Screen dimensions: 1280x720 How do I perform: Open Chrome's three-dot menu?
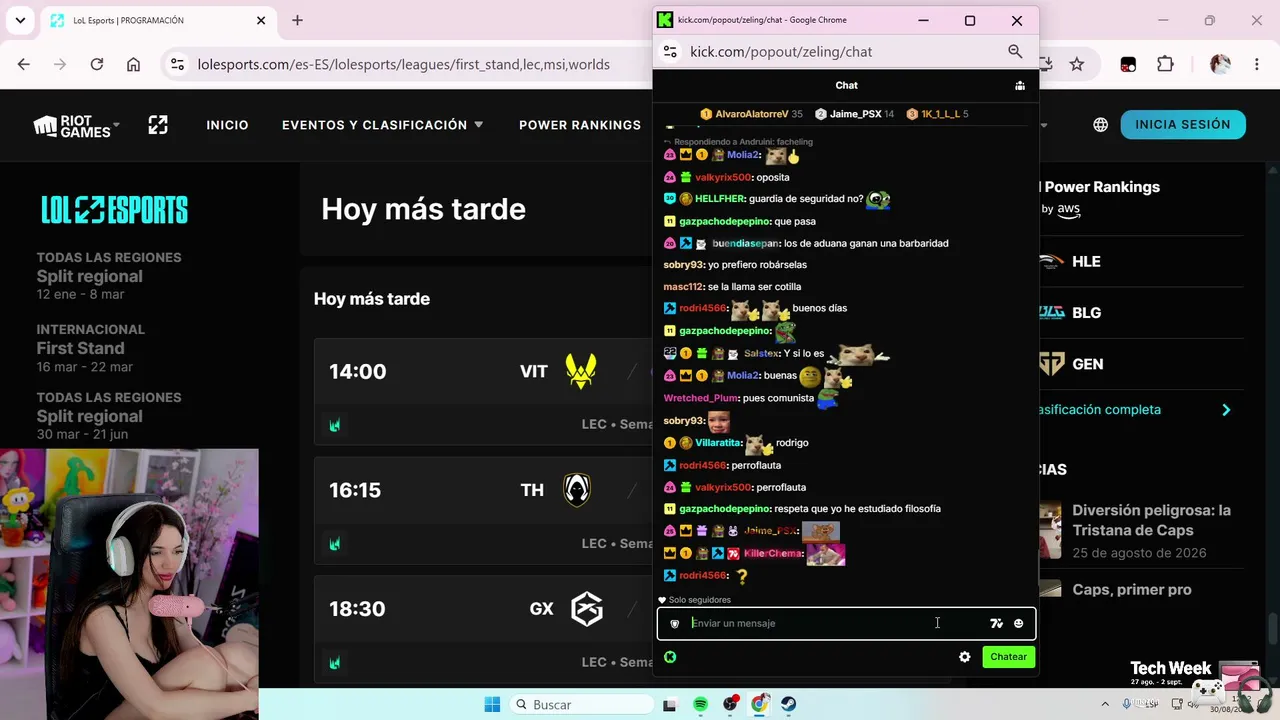click(x=1257, y=64)
